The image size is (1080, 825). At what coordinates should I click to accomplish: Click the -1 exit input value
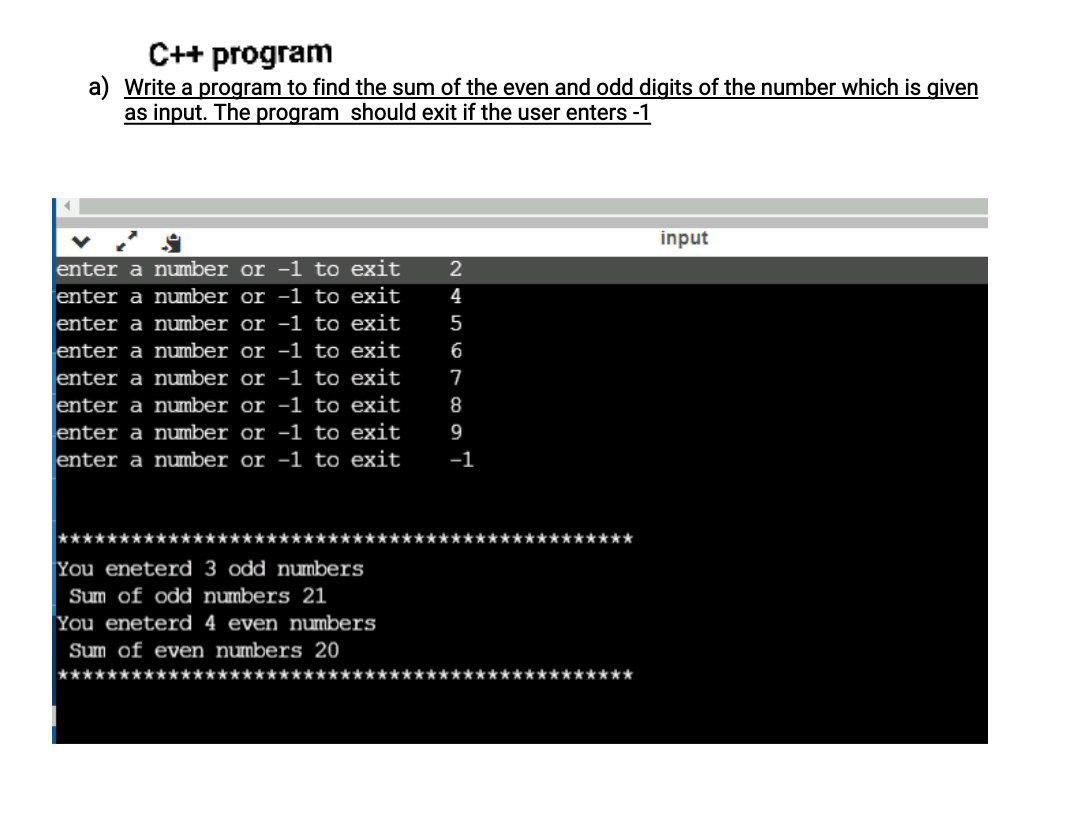463,460
